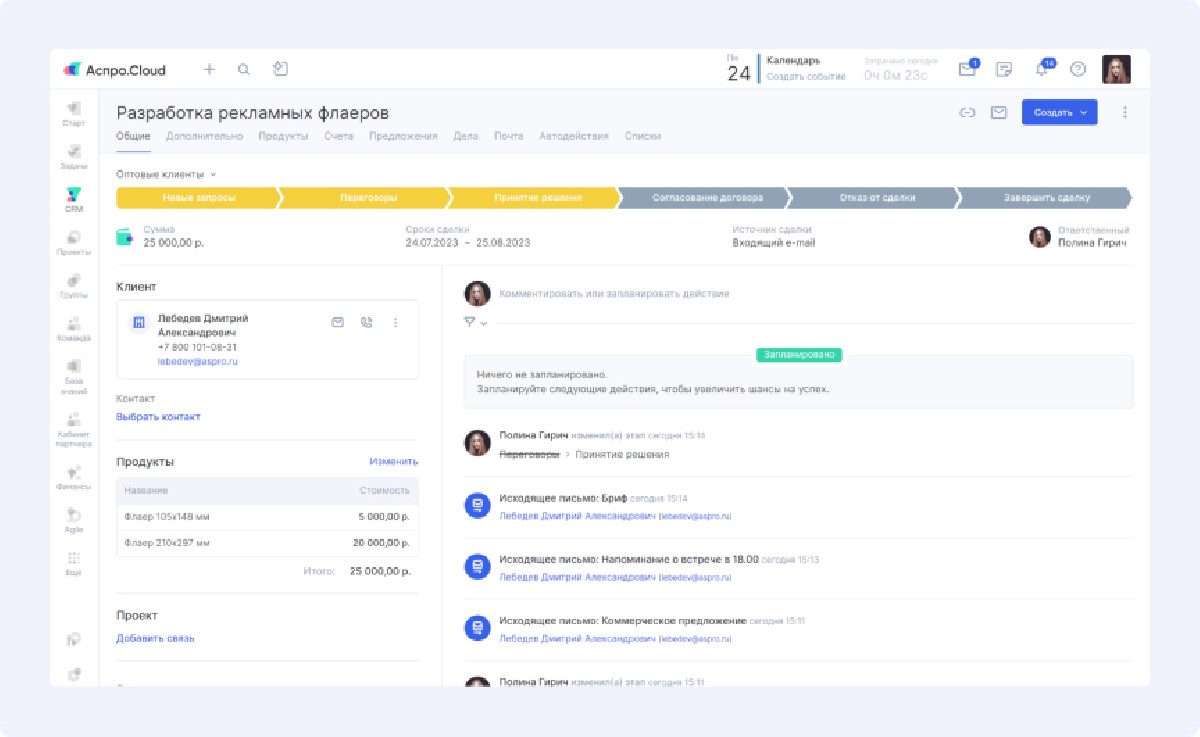Send email via client card envelope icon
The width and height of the screenshot is (1200, 737).
click(338, 322)
